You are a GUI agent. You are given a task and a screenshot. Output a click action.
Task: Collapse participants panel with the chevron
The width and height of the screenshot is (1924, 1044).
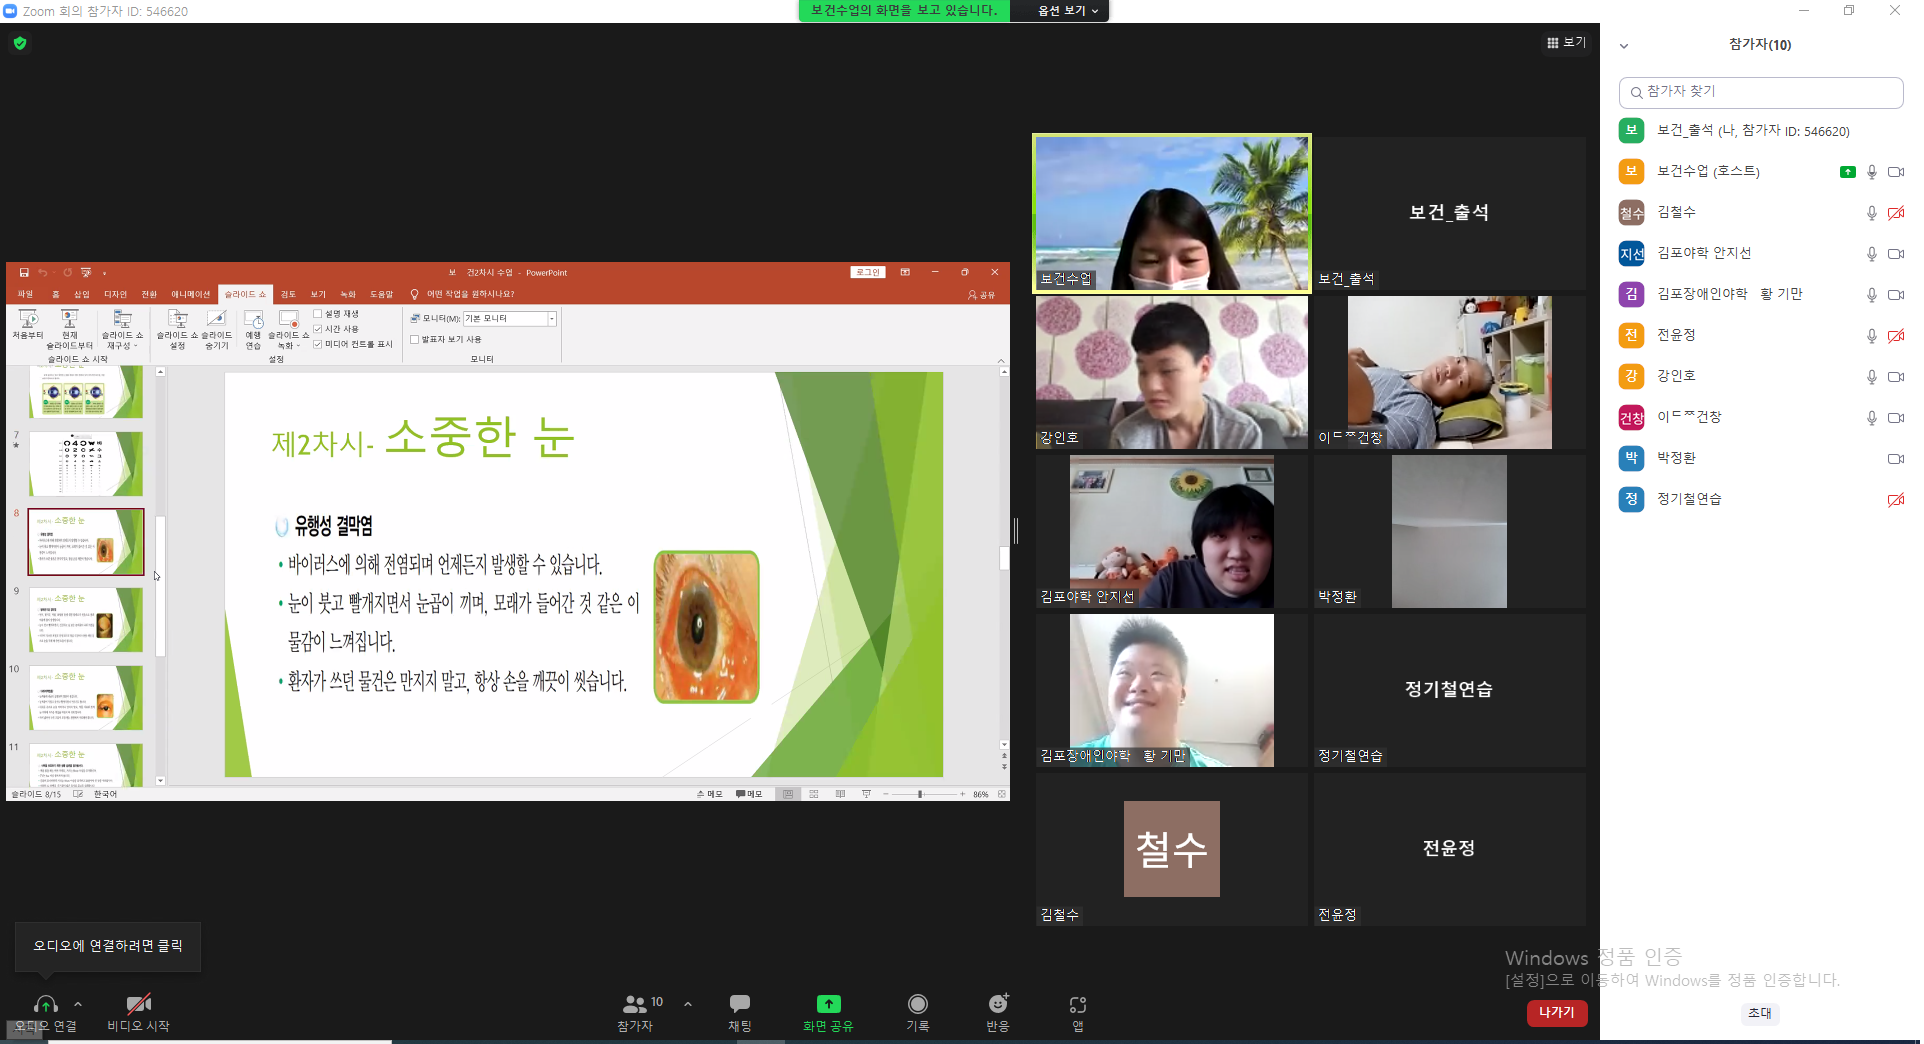click(x=1624, y=46)
